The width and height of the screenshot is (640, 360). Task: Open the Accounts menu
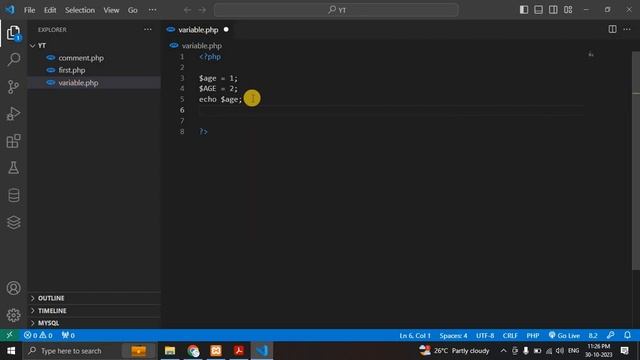coord(13,288)
